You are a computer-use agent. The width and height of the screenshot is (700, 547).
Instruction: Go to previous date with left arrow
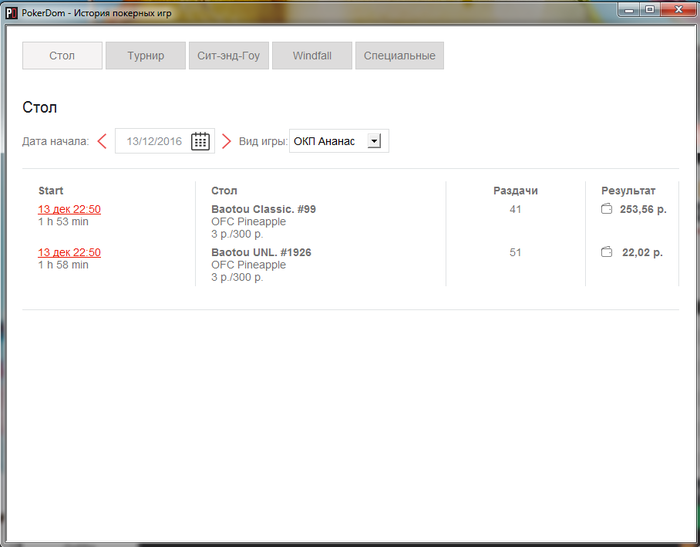[x=102, y=141]
